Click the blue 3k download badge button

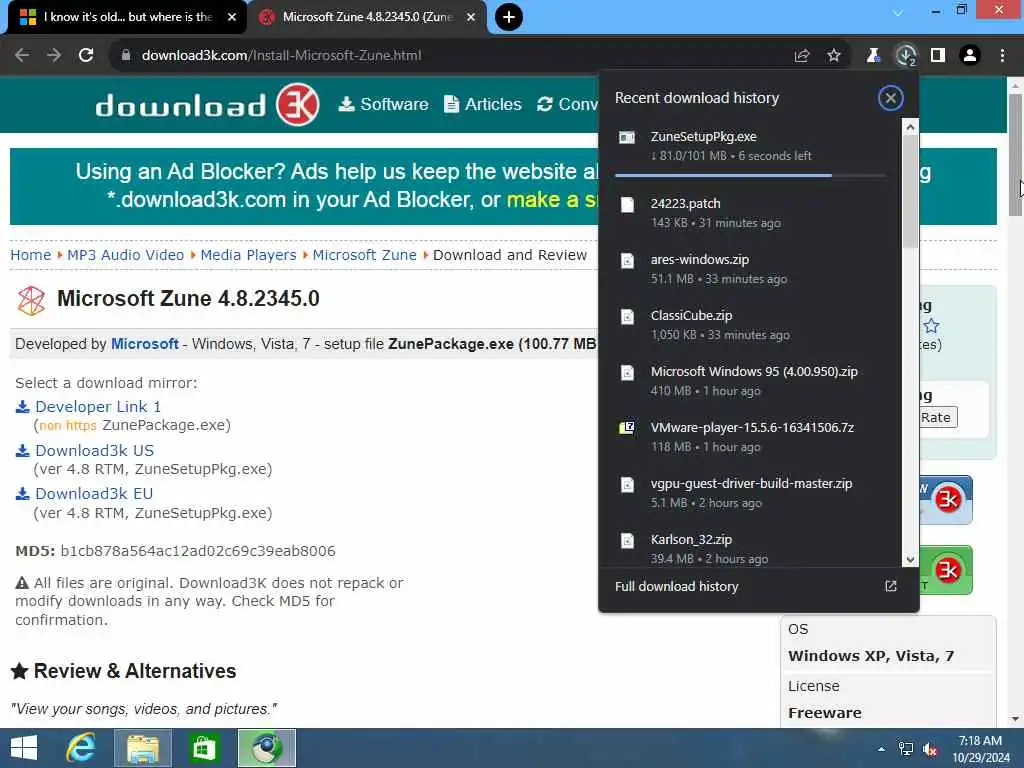click(x=946, y=500)
